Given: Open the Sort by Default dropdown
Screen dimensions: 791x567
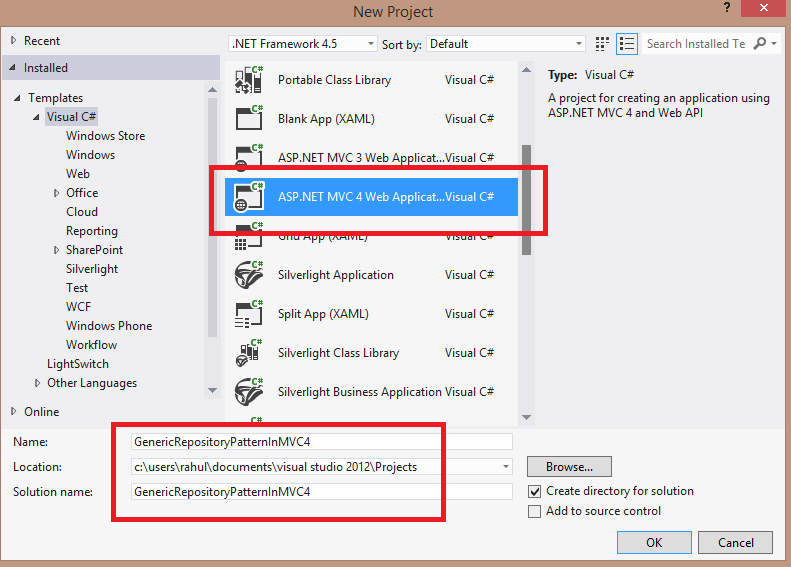Looking at the screenshot, I should pos(506,44).
